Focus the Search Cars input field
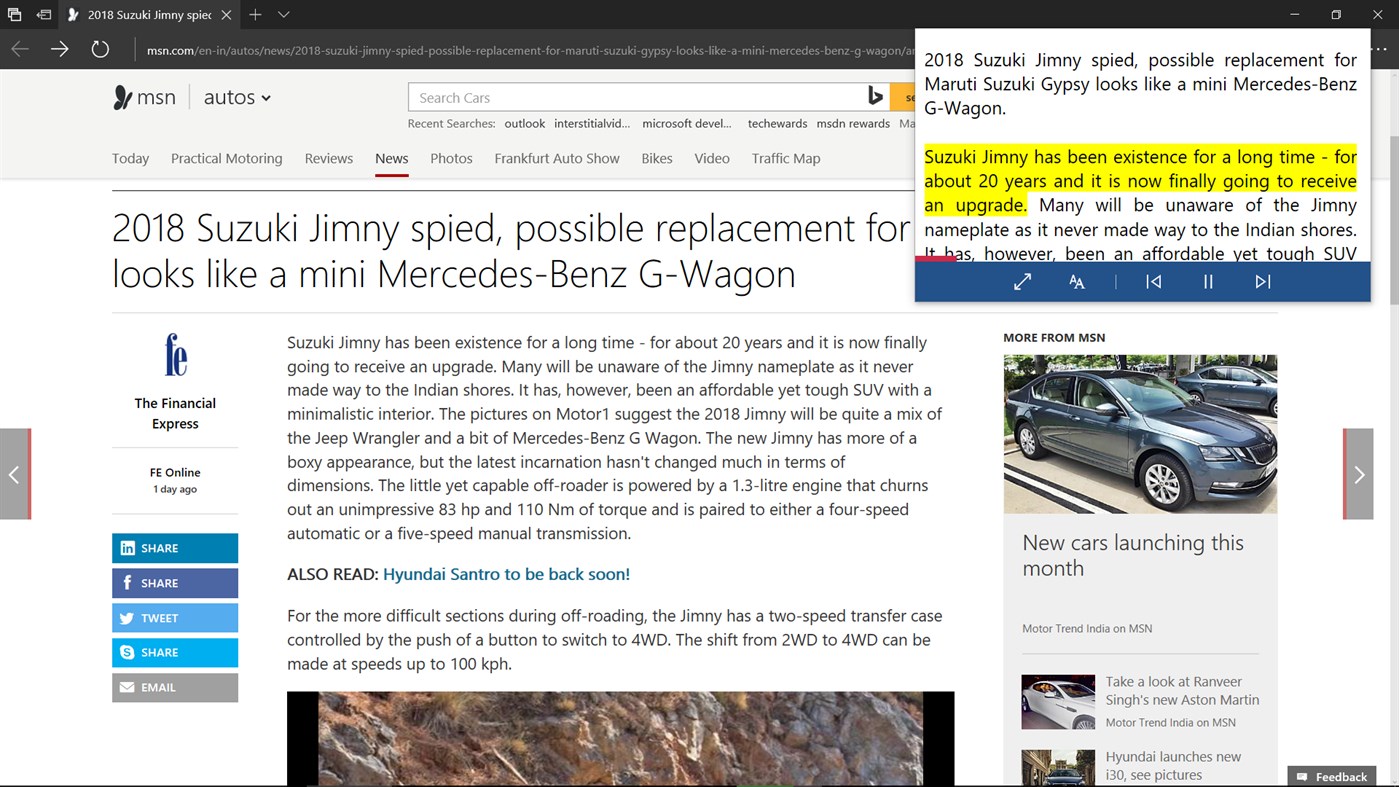The height and width of the screenshot is (787, 1399). [635, 97]
